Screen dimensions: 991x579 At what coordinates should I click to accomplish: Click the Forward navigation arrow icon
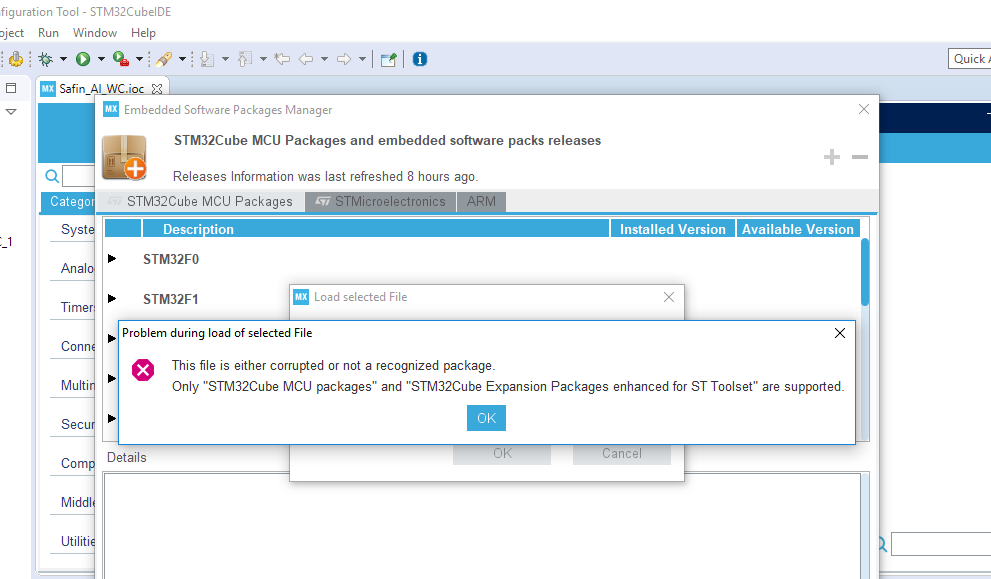[344, 59]
